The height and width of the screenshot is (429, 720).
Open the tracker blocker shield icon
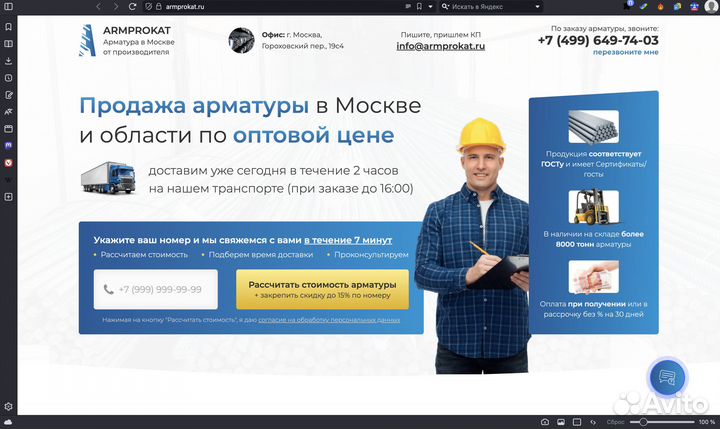coord(148,6)
